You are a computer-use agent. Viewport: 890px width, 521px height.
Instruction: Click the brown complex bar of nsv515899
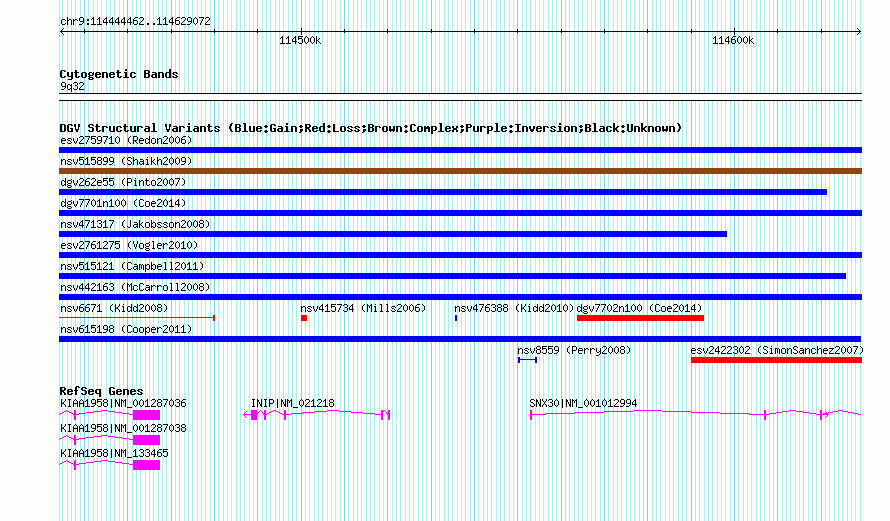click(460, 171)
